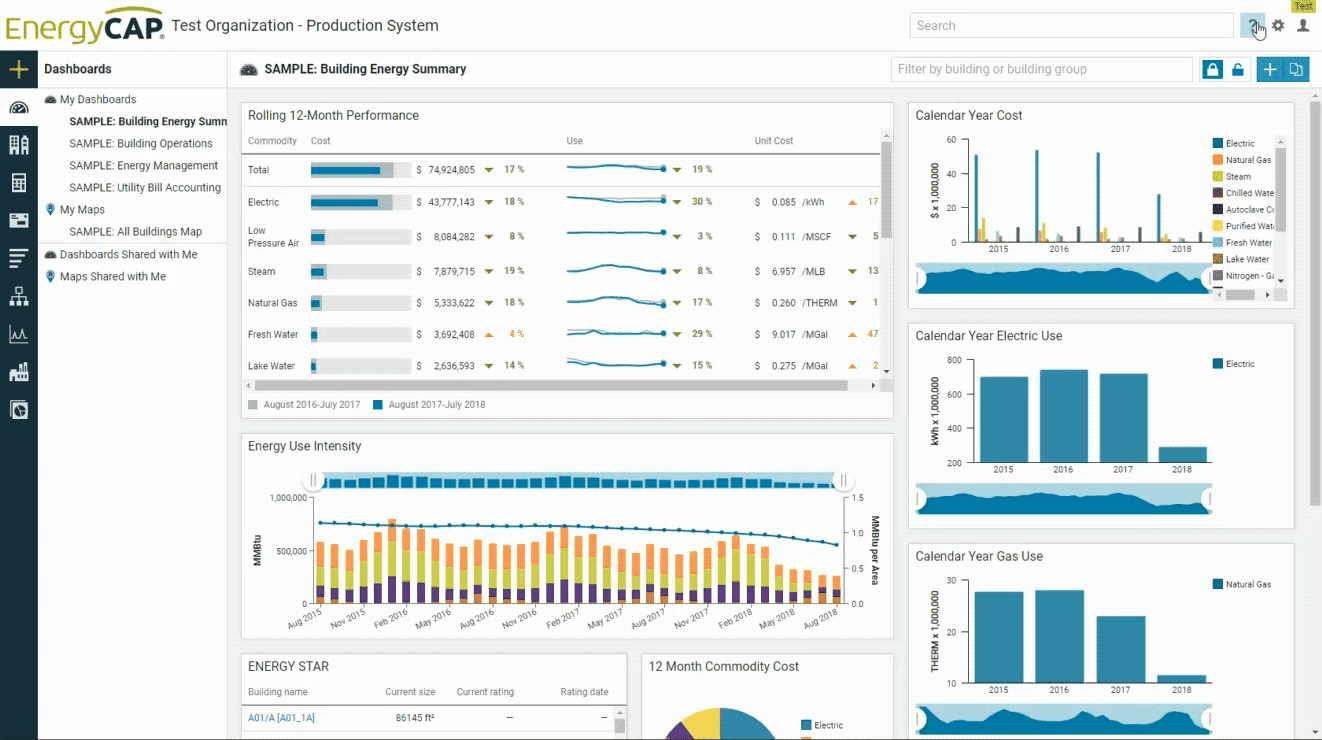This screenshot has height=740, width=1322.
Task: Toggle Chilled Water legend swatch
Action: [1217, 193]
